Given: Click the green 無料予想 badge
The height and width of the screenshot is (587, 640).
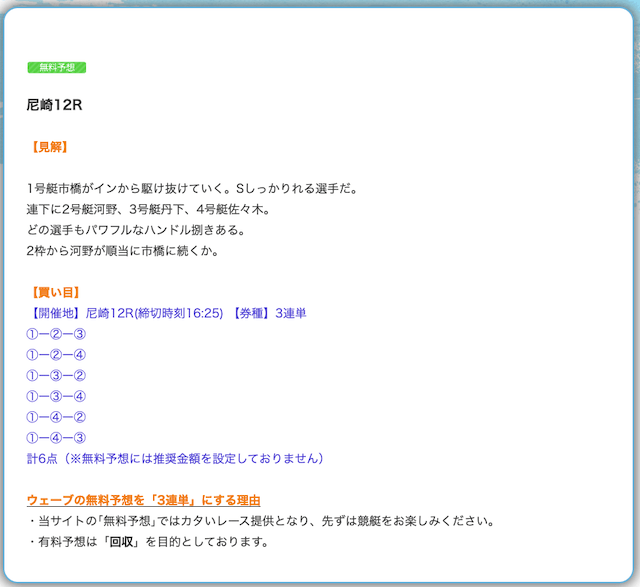Looking at the screenshot, I should pyautogui.click(x=56, y=67).
